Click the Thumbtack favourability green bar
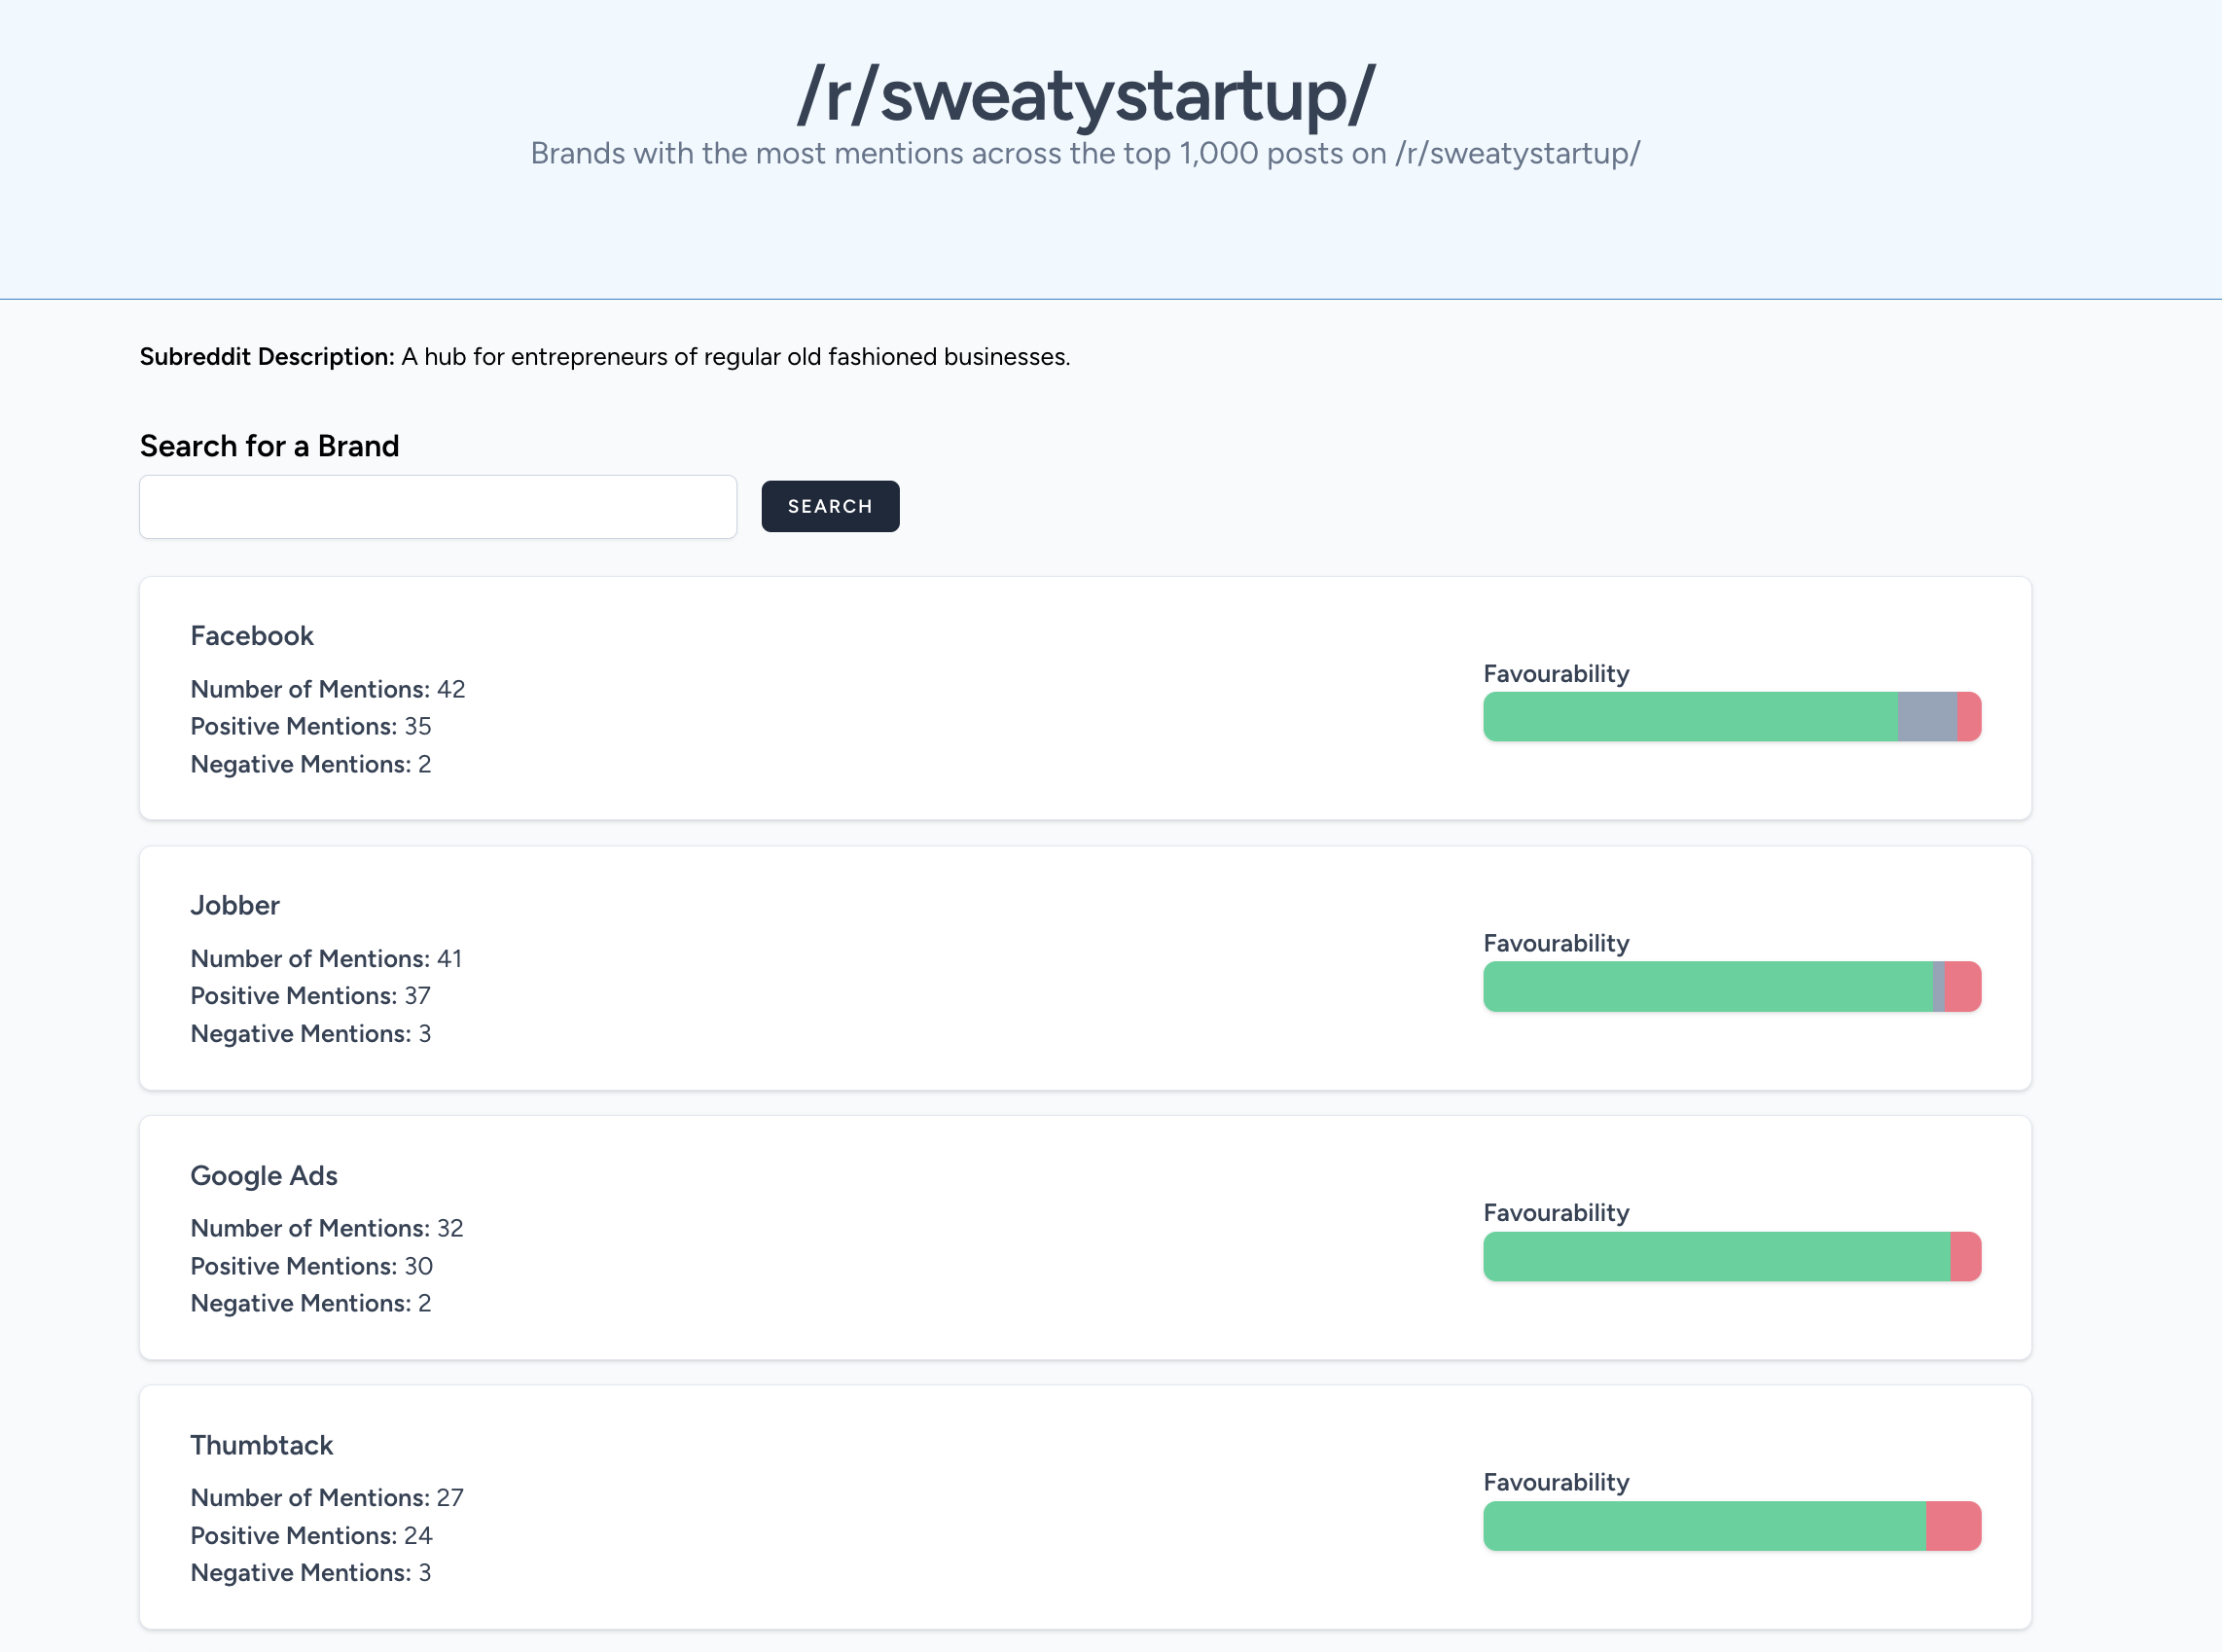 click(x=1704, y=1526)
